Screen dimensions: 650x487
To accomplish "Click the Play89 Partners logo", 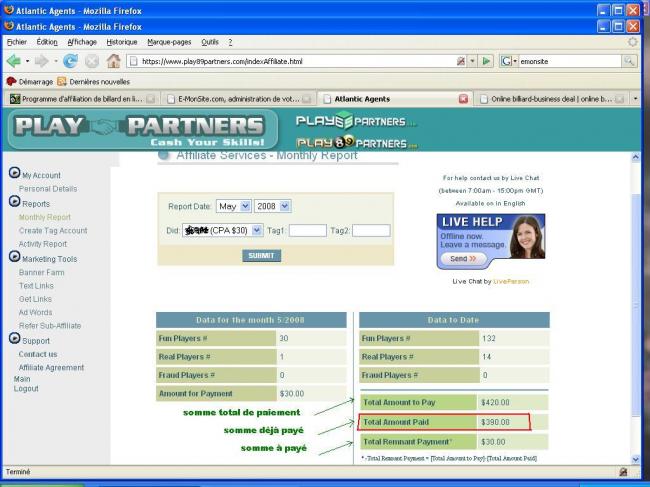I will 357,143.
